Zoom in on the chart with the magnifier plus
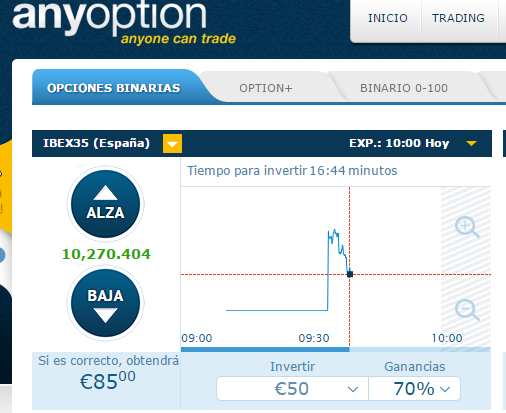 467,227
